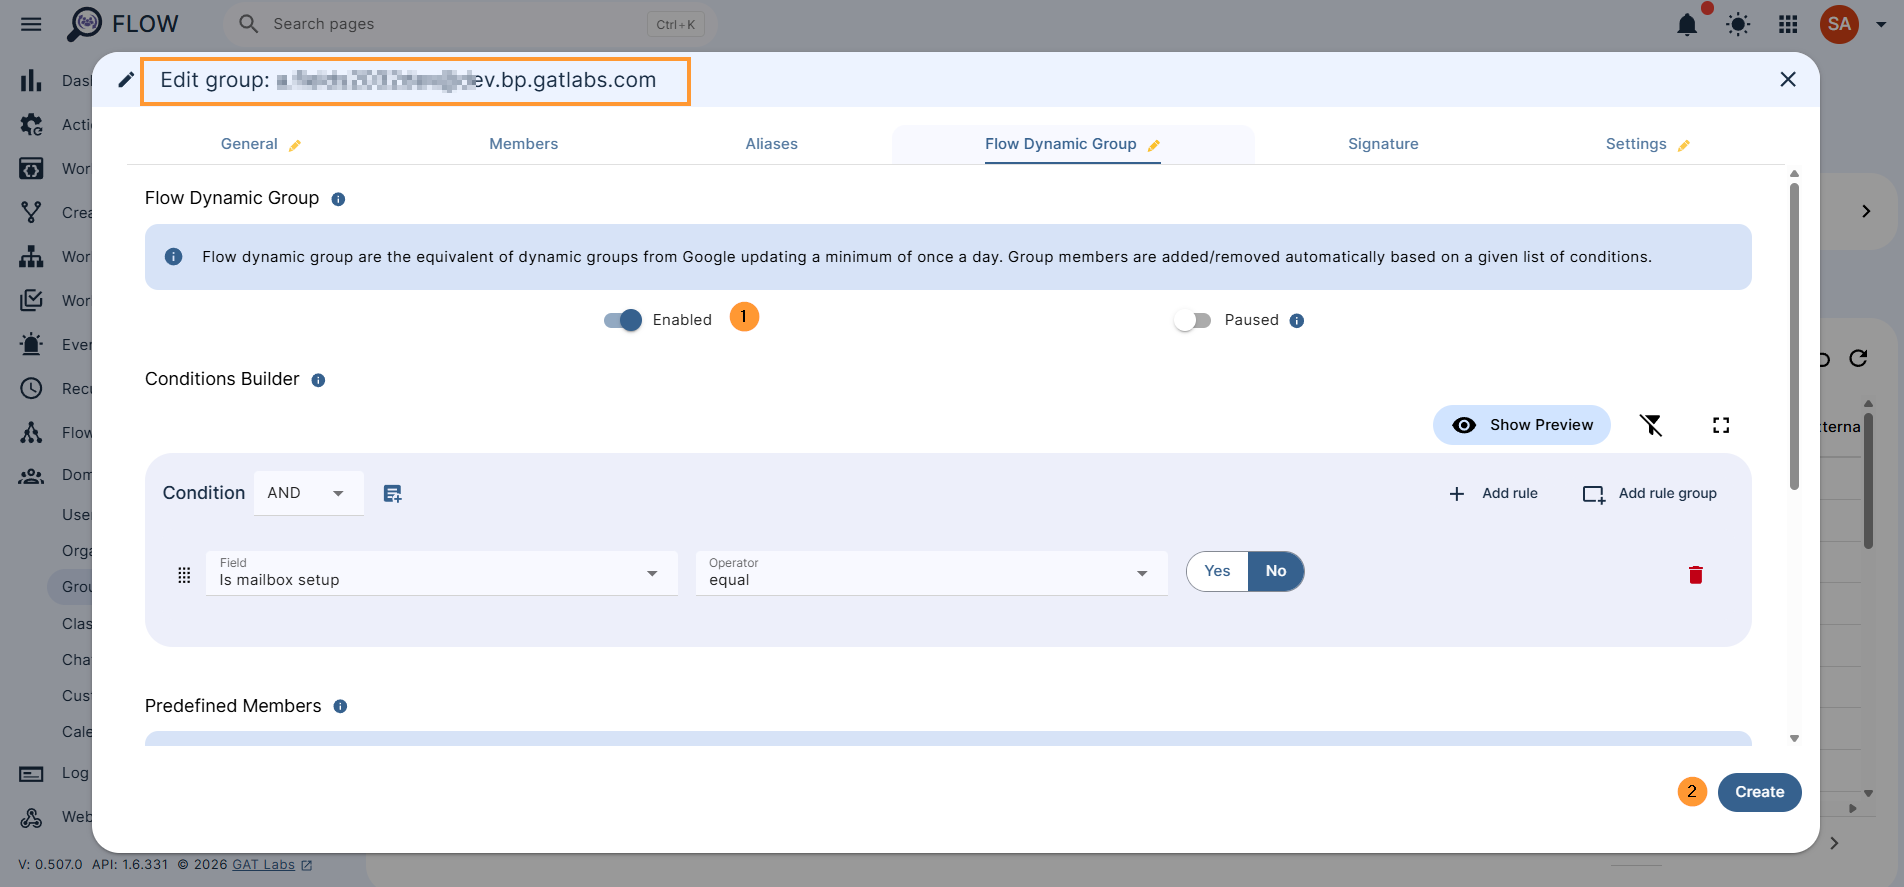This screenshot has width=1904, height=887.
Task: Click the refresh icon behind the dialog
Action: (1858, 358)
